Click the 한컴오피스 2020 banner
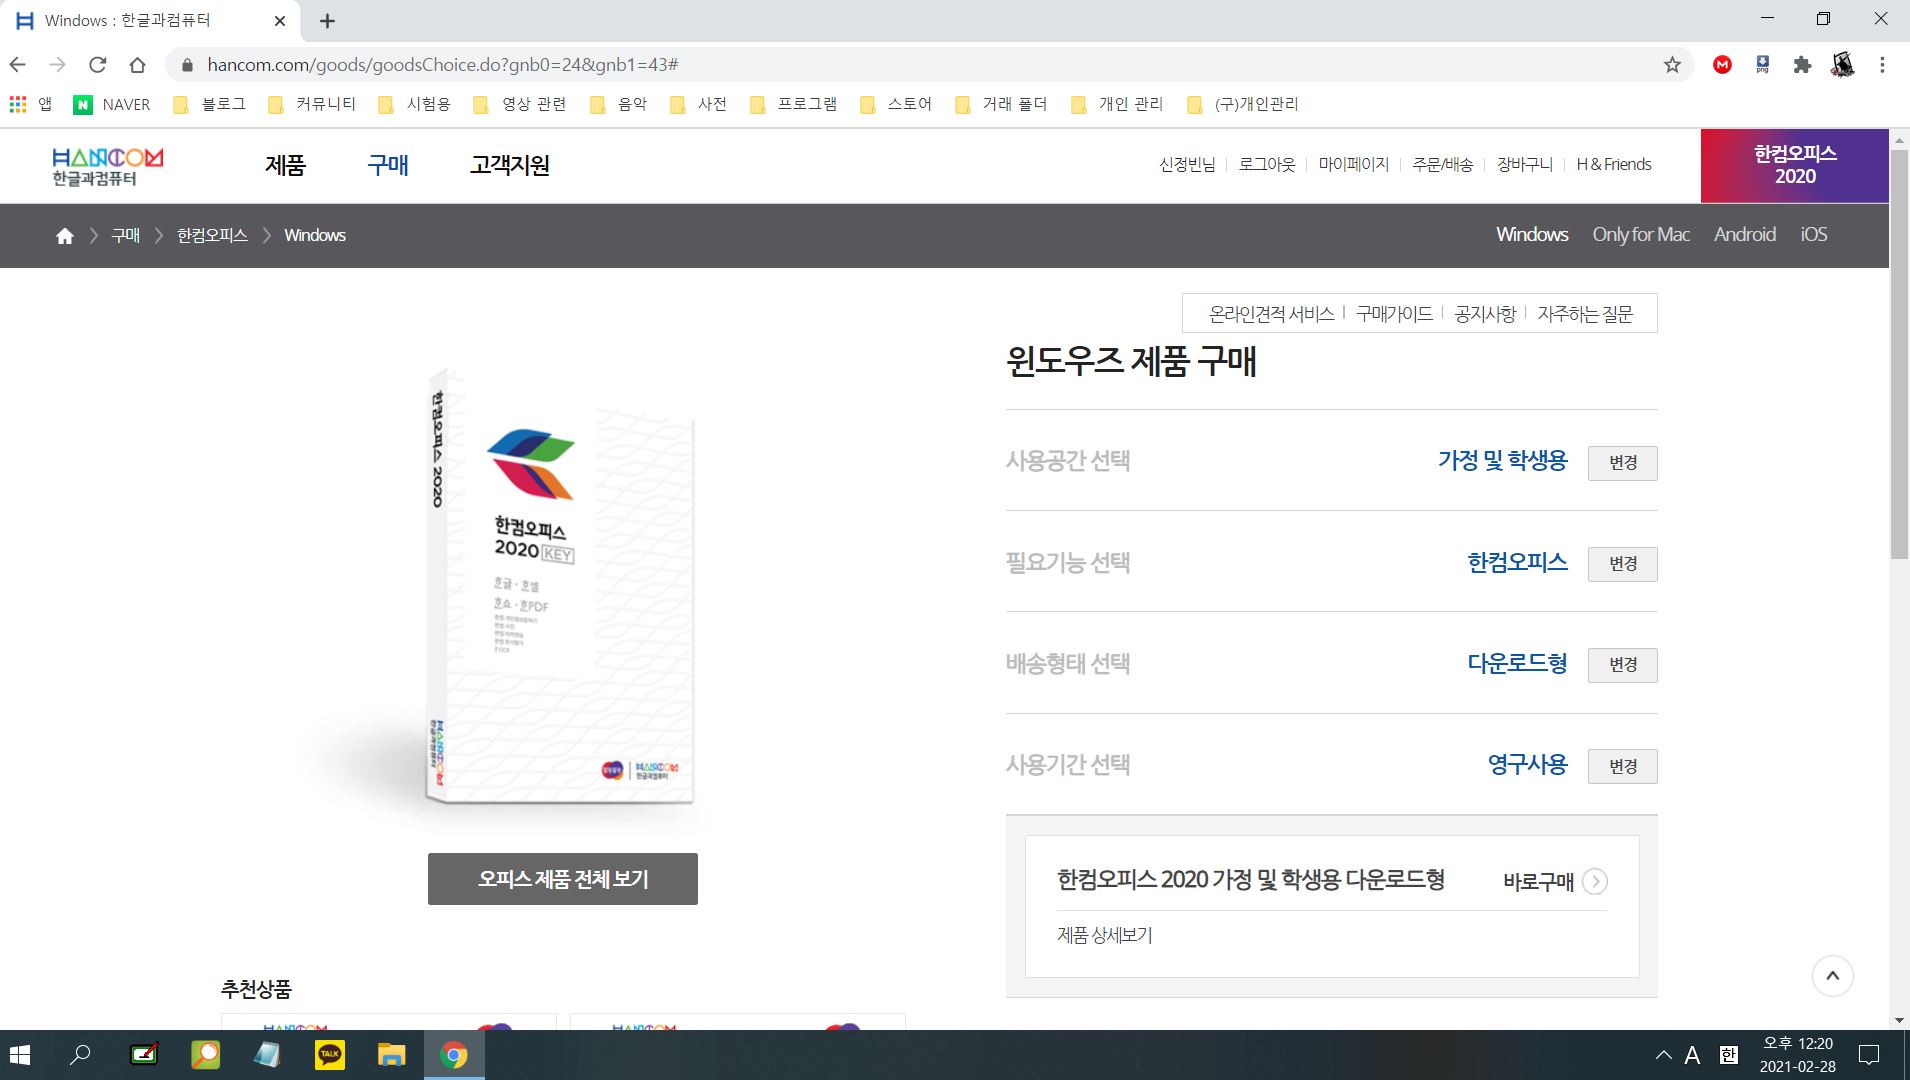Viewport: 1910px width, 1080px height. [1795, 166]
